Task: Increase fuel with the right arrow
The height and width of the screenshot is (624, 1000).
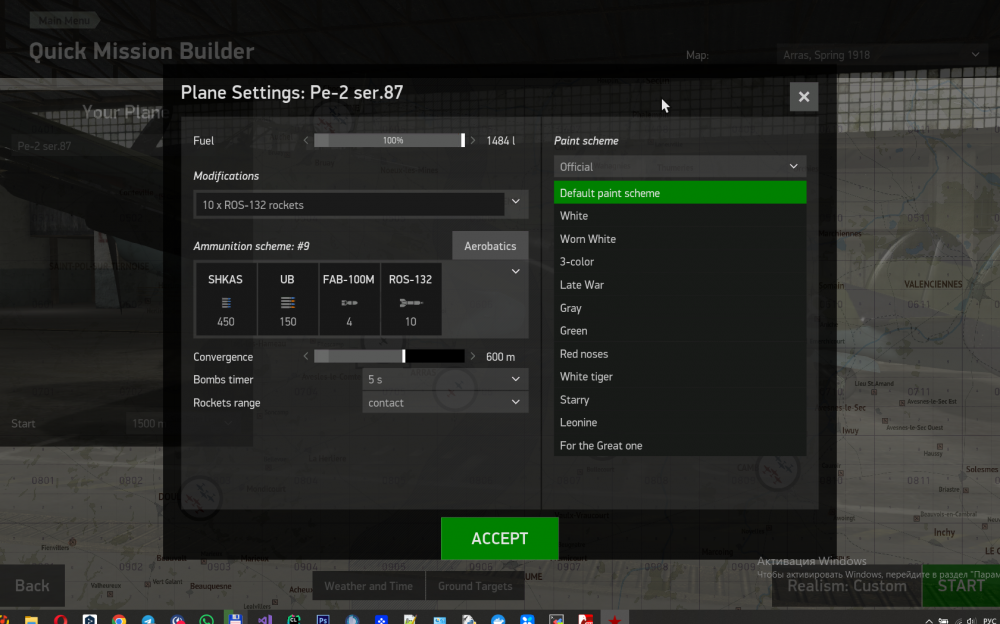Action: point(473,140)
